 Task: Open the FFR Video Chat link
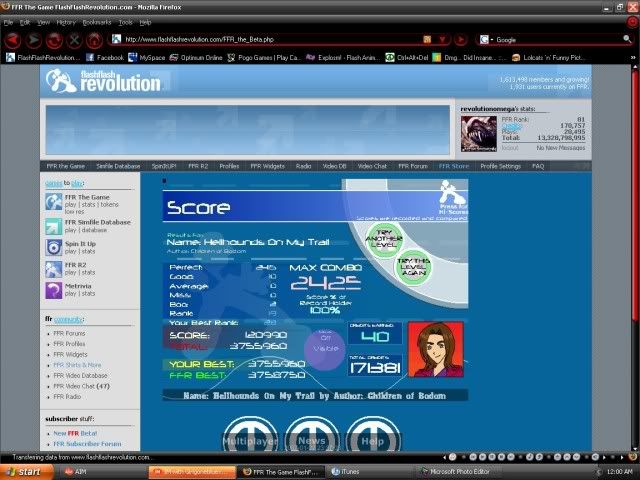[x=80, y=385]
